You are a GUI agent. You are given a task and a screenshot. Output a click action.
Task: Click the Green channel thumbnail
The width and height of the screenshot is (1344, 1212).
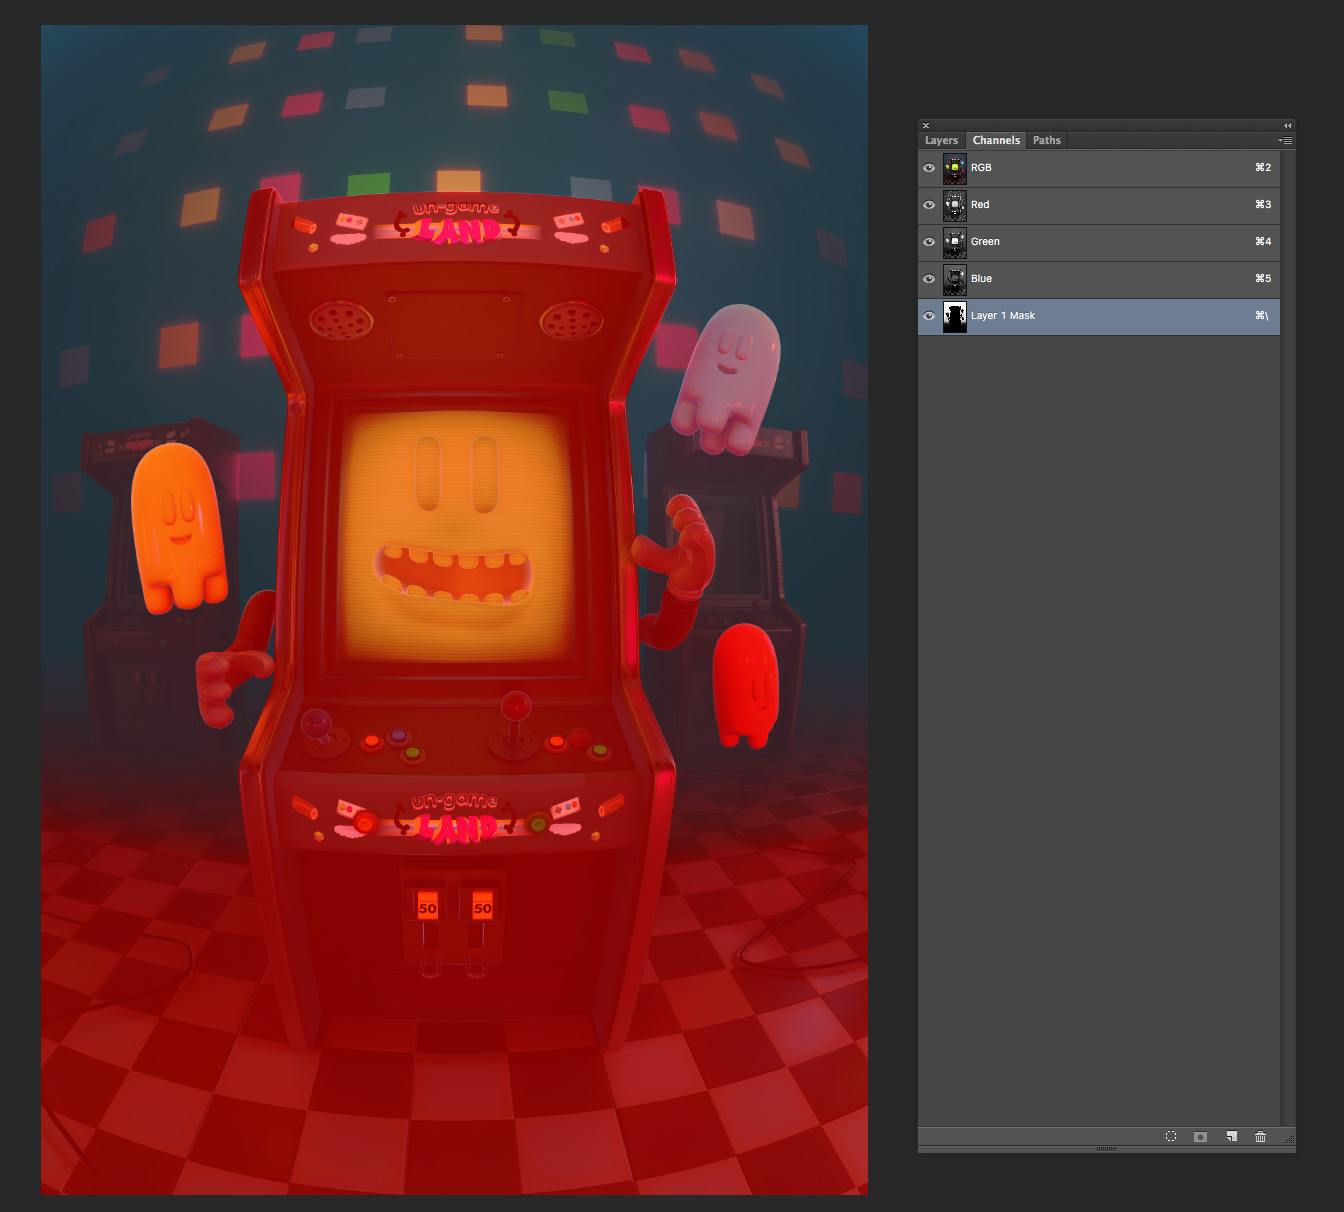(x=955, y=242)
